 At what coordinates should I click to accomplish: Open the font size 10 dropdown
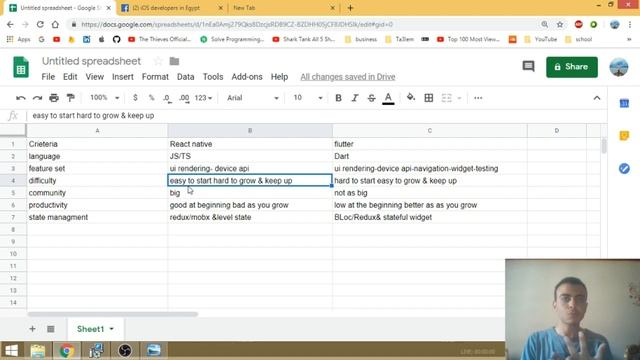pyautogui.click(x=308, y=98)
